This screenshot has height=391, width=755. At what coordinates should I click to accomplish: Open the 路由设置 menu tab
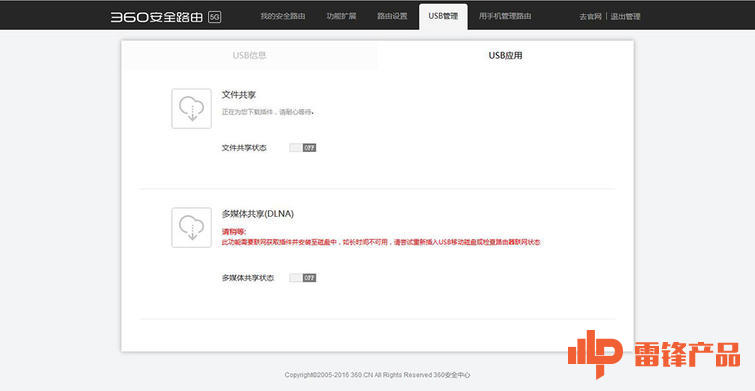click(x=392, y=16)
